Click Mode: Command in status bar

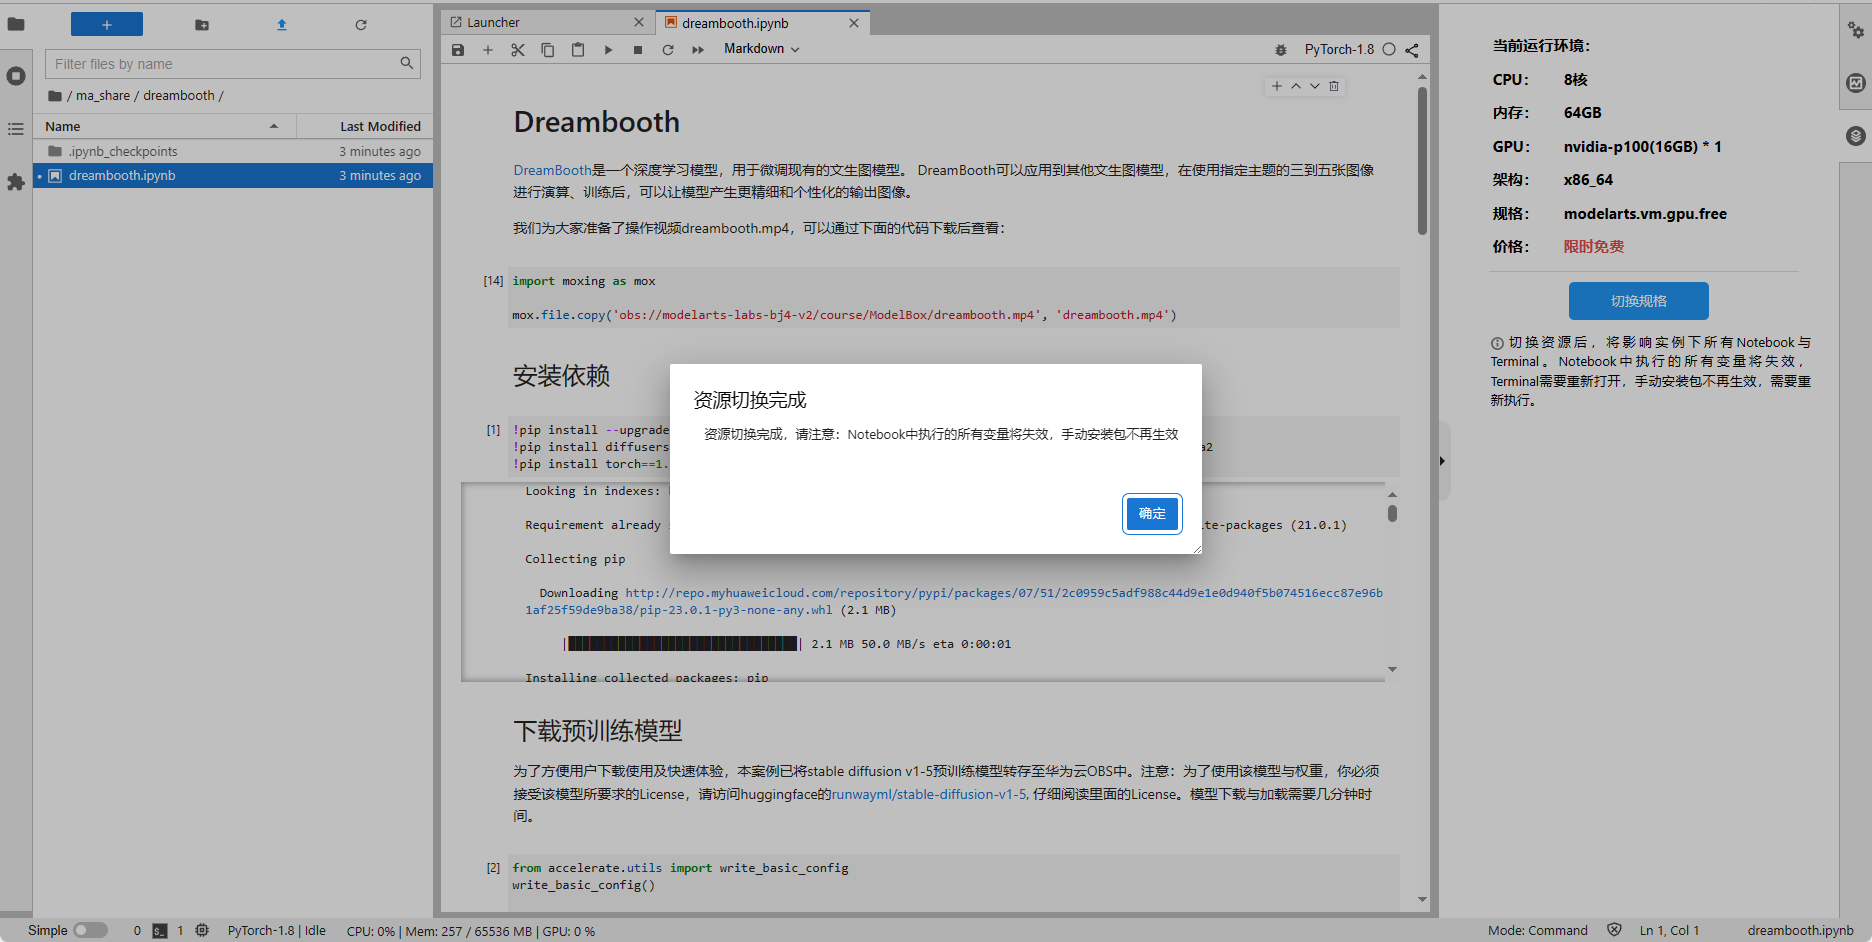click(1538, 931)
